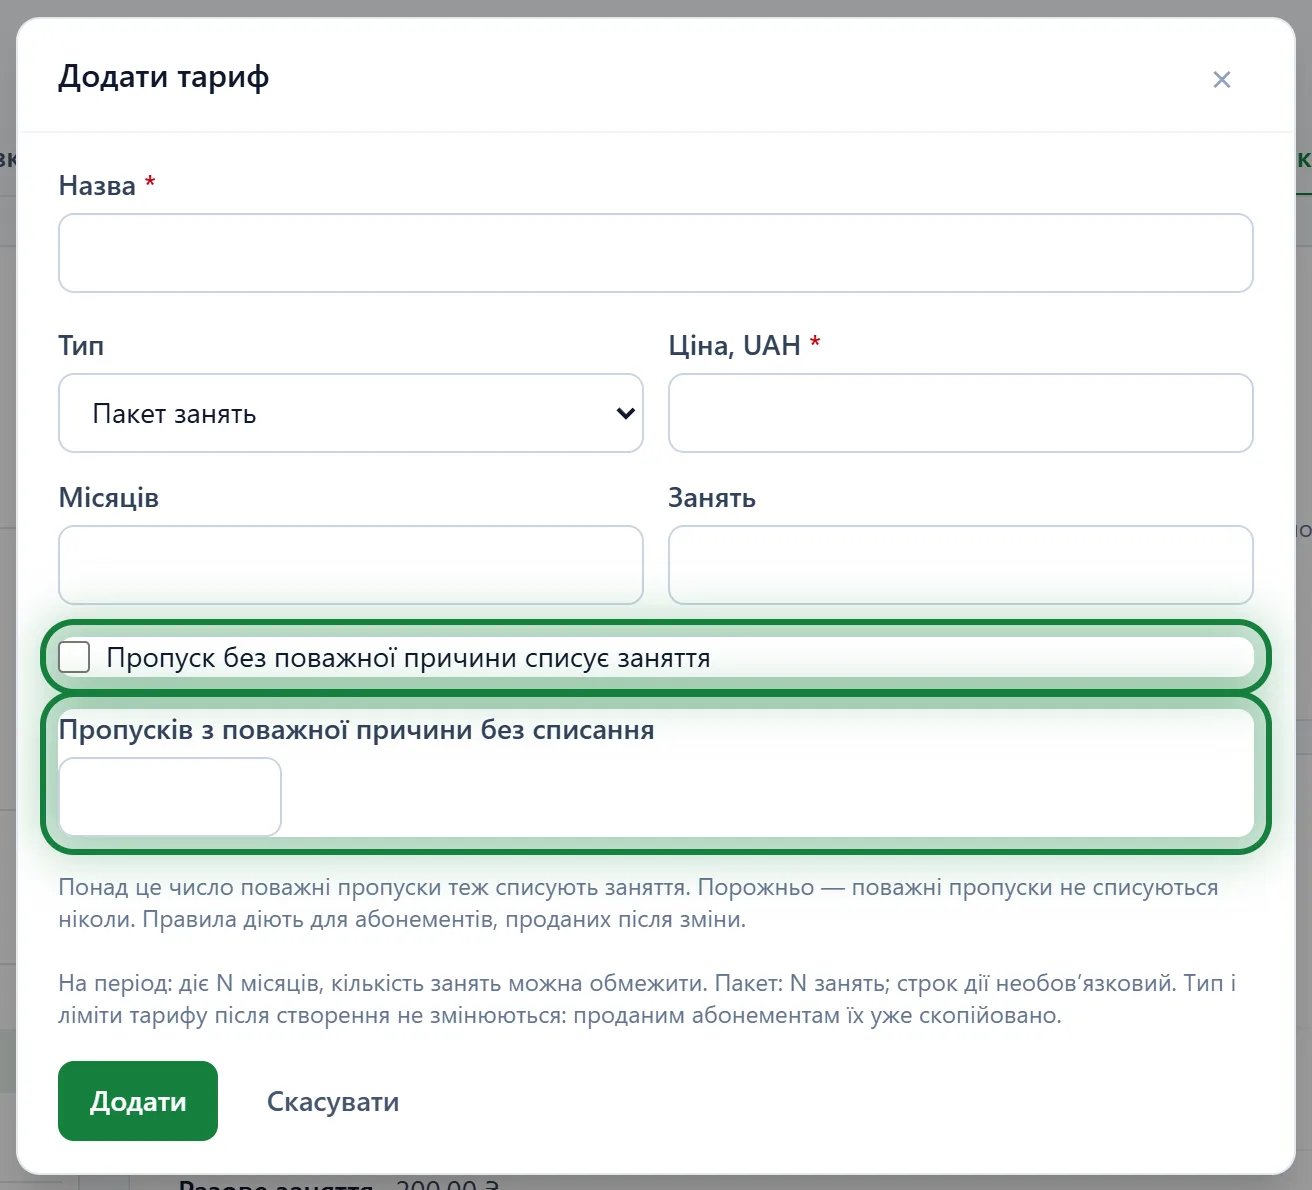Cancel via the Скасувати link
Viewport: 1312px width, 1190px height.
(x=333, y=1101)
